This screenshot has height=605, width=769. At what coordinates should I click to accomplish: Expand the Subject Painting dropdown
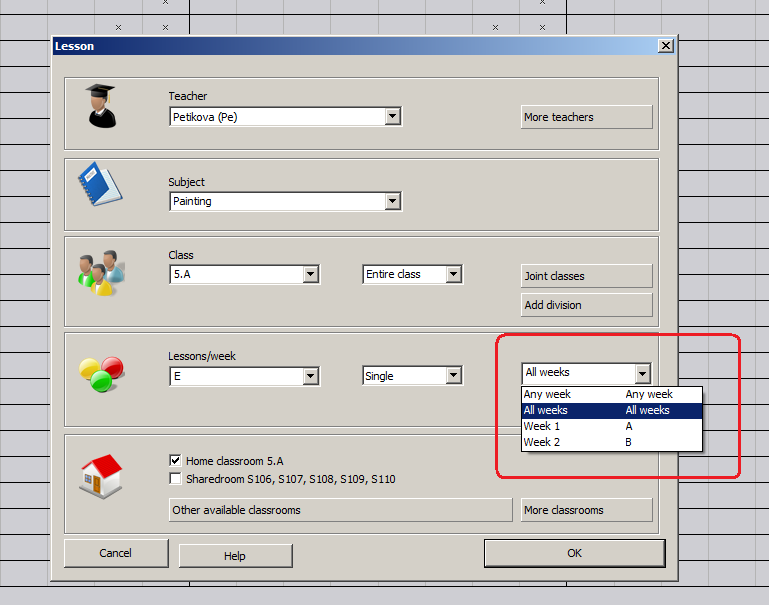[x=393, y=201]
